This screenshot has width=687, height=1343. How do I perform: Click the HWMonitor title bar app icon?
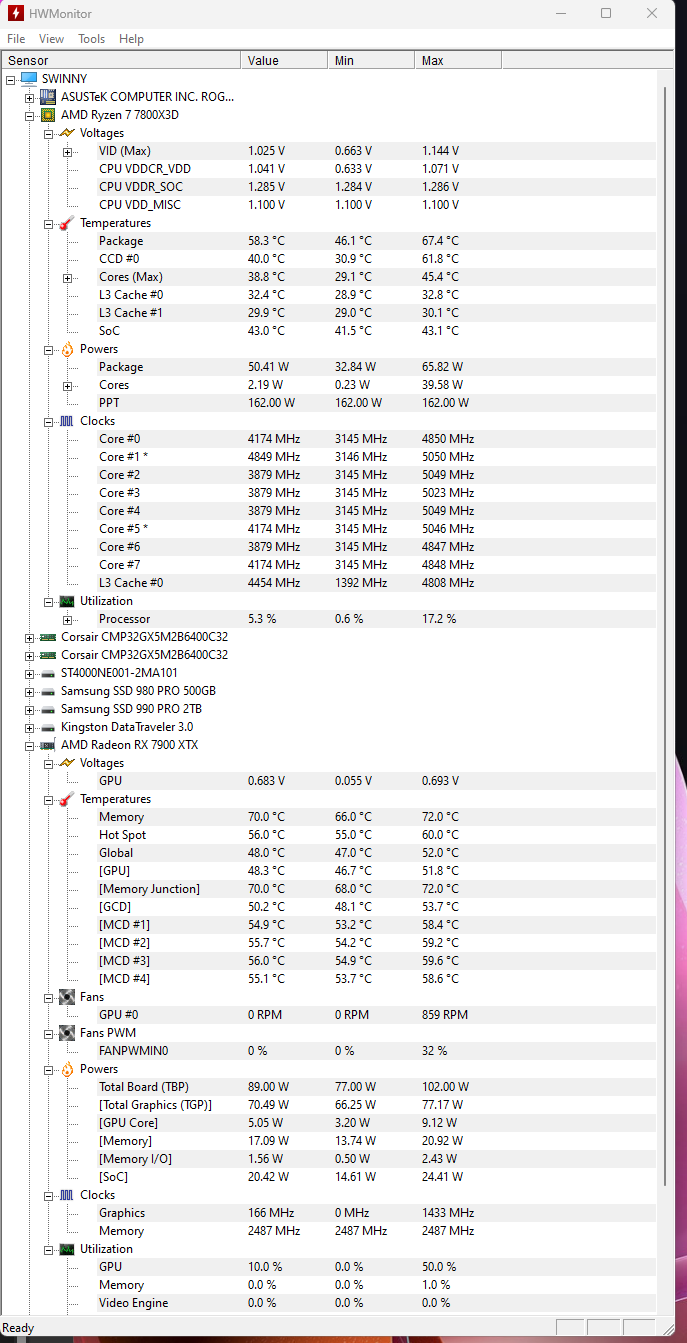14,13
